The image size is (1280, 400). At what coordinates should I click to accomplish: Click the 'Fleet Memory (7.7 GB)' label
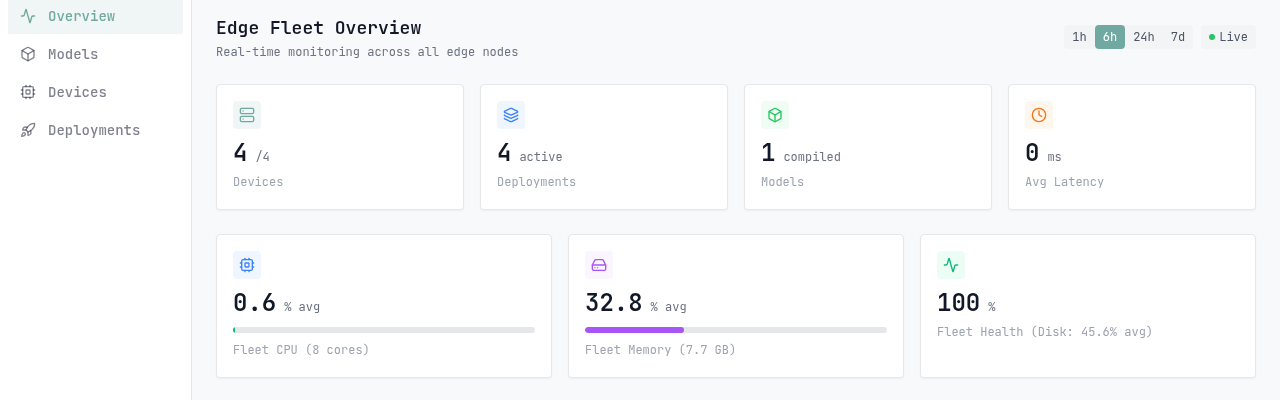point(660,350)
